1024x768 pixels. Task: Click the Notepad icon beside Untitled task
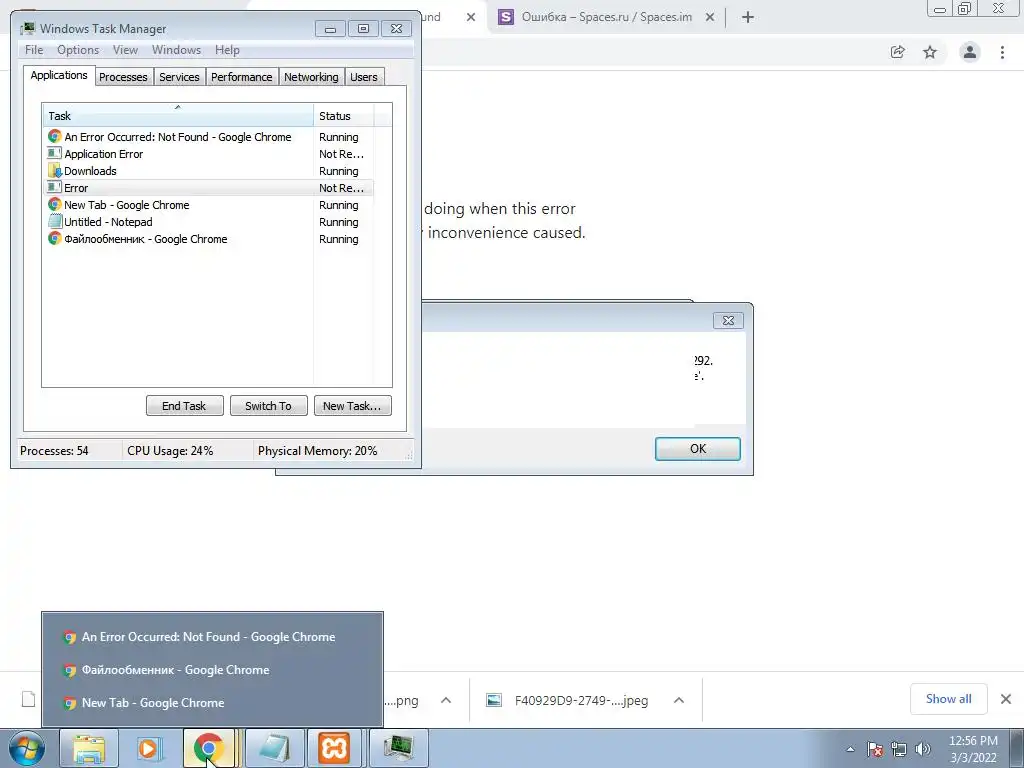(x=55, y=221)
